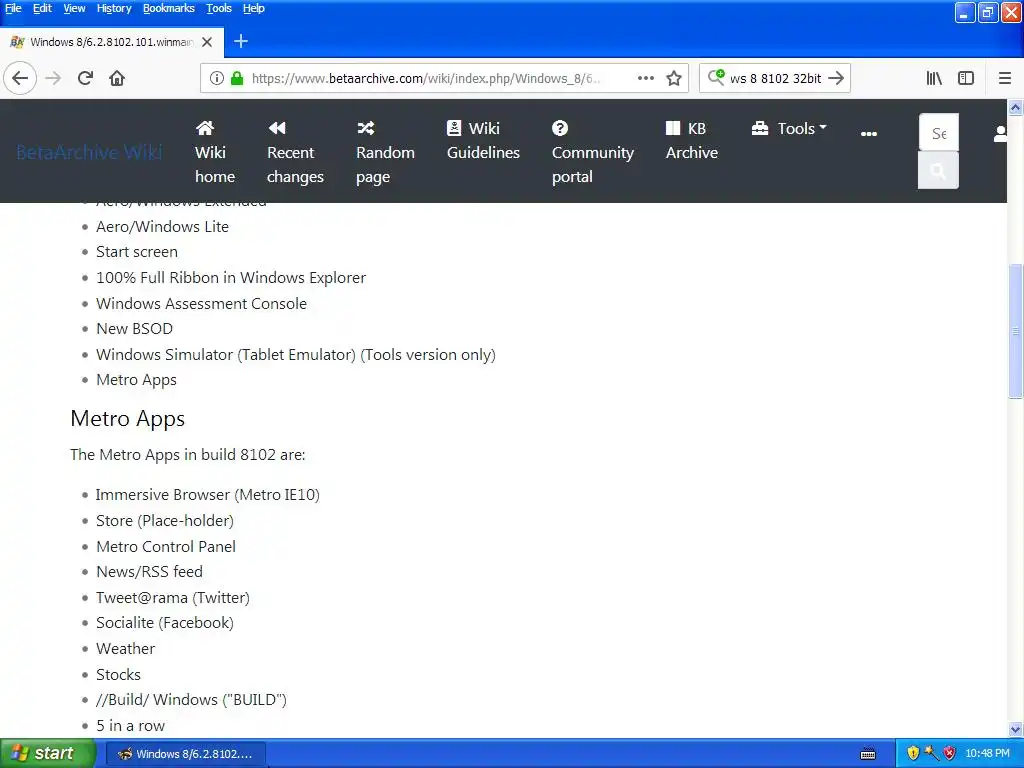
Task: Expand the ellipsis menu in wiki navbar
Action: pos(869,133)
